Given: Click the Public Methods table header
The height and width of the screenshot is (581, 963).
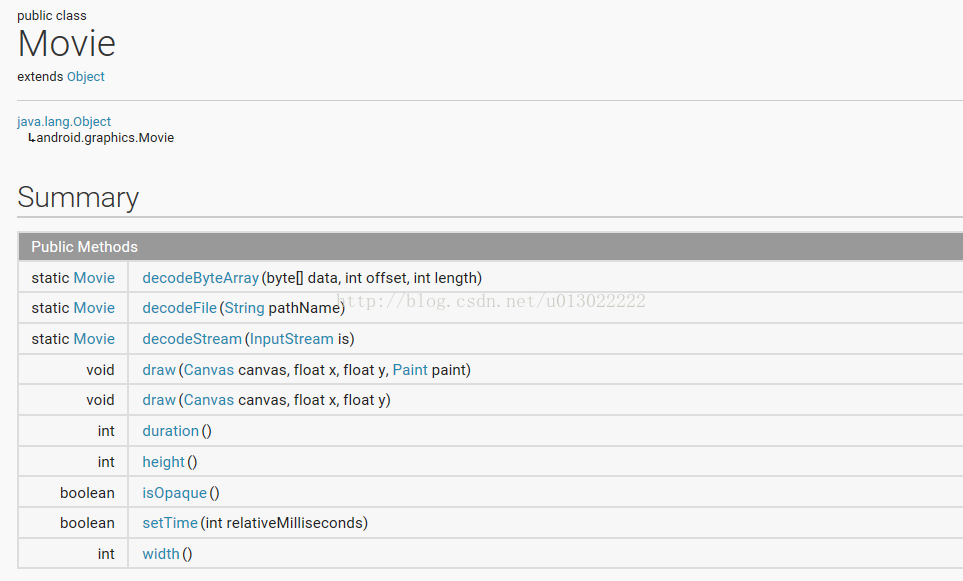Looking at the screenshot, I should [x=84, y=247].
